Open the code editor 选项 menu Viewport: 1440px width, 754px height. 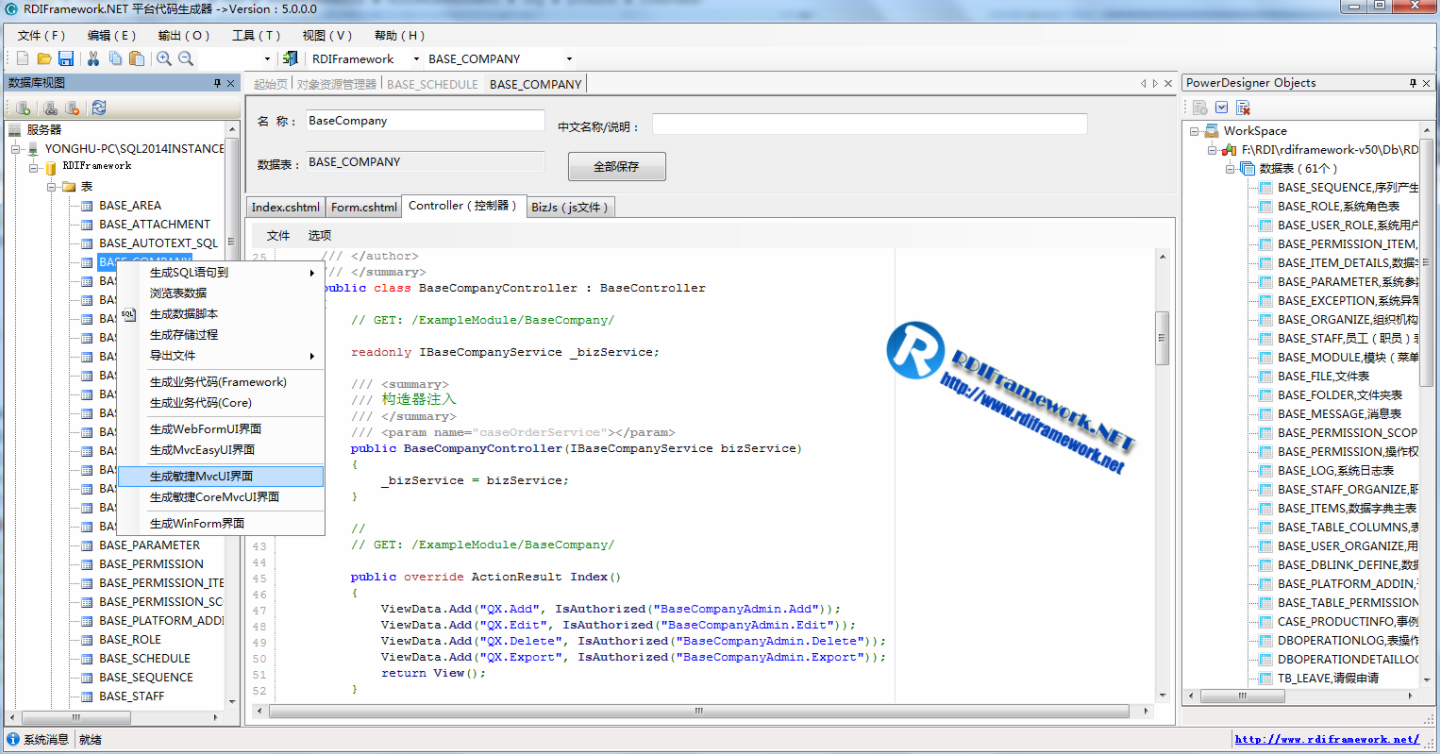click(x=320, y=236)
